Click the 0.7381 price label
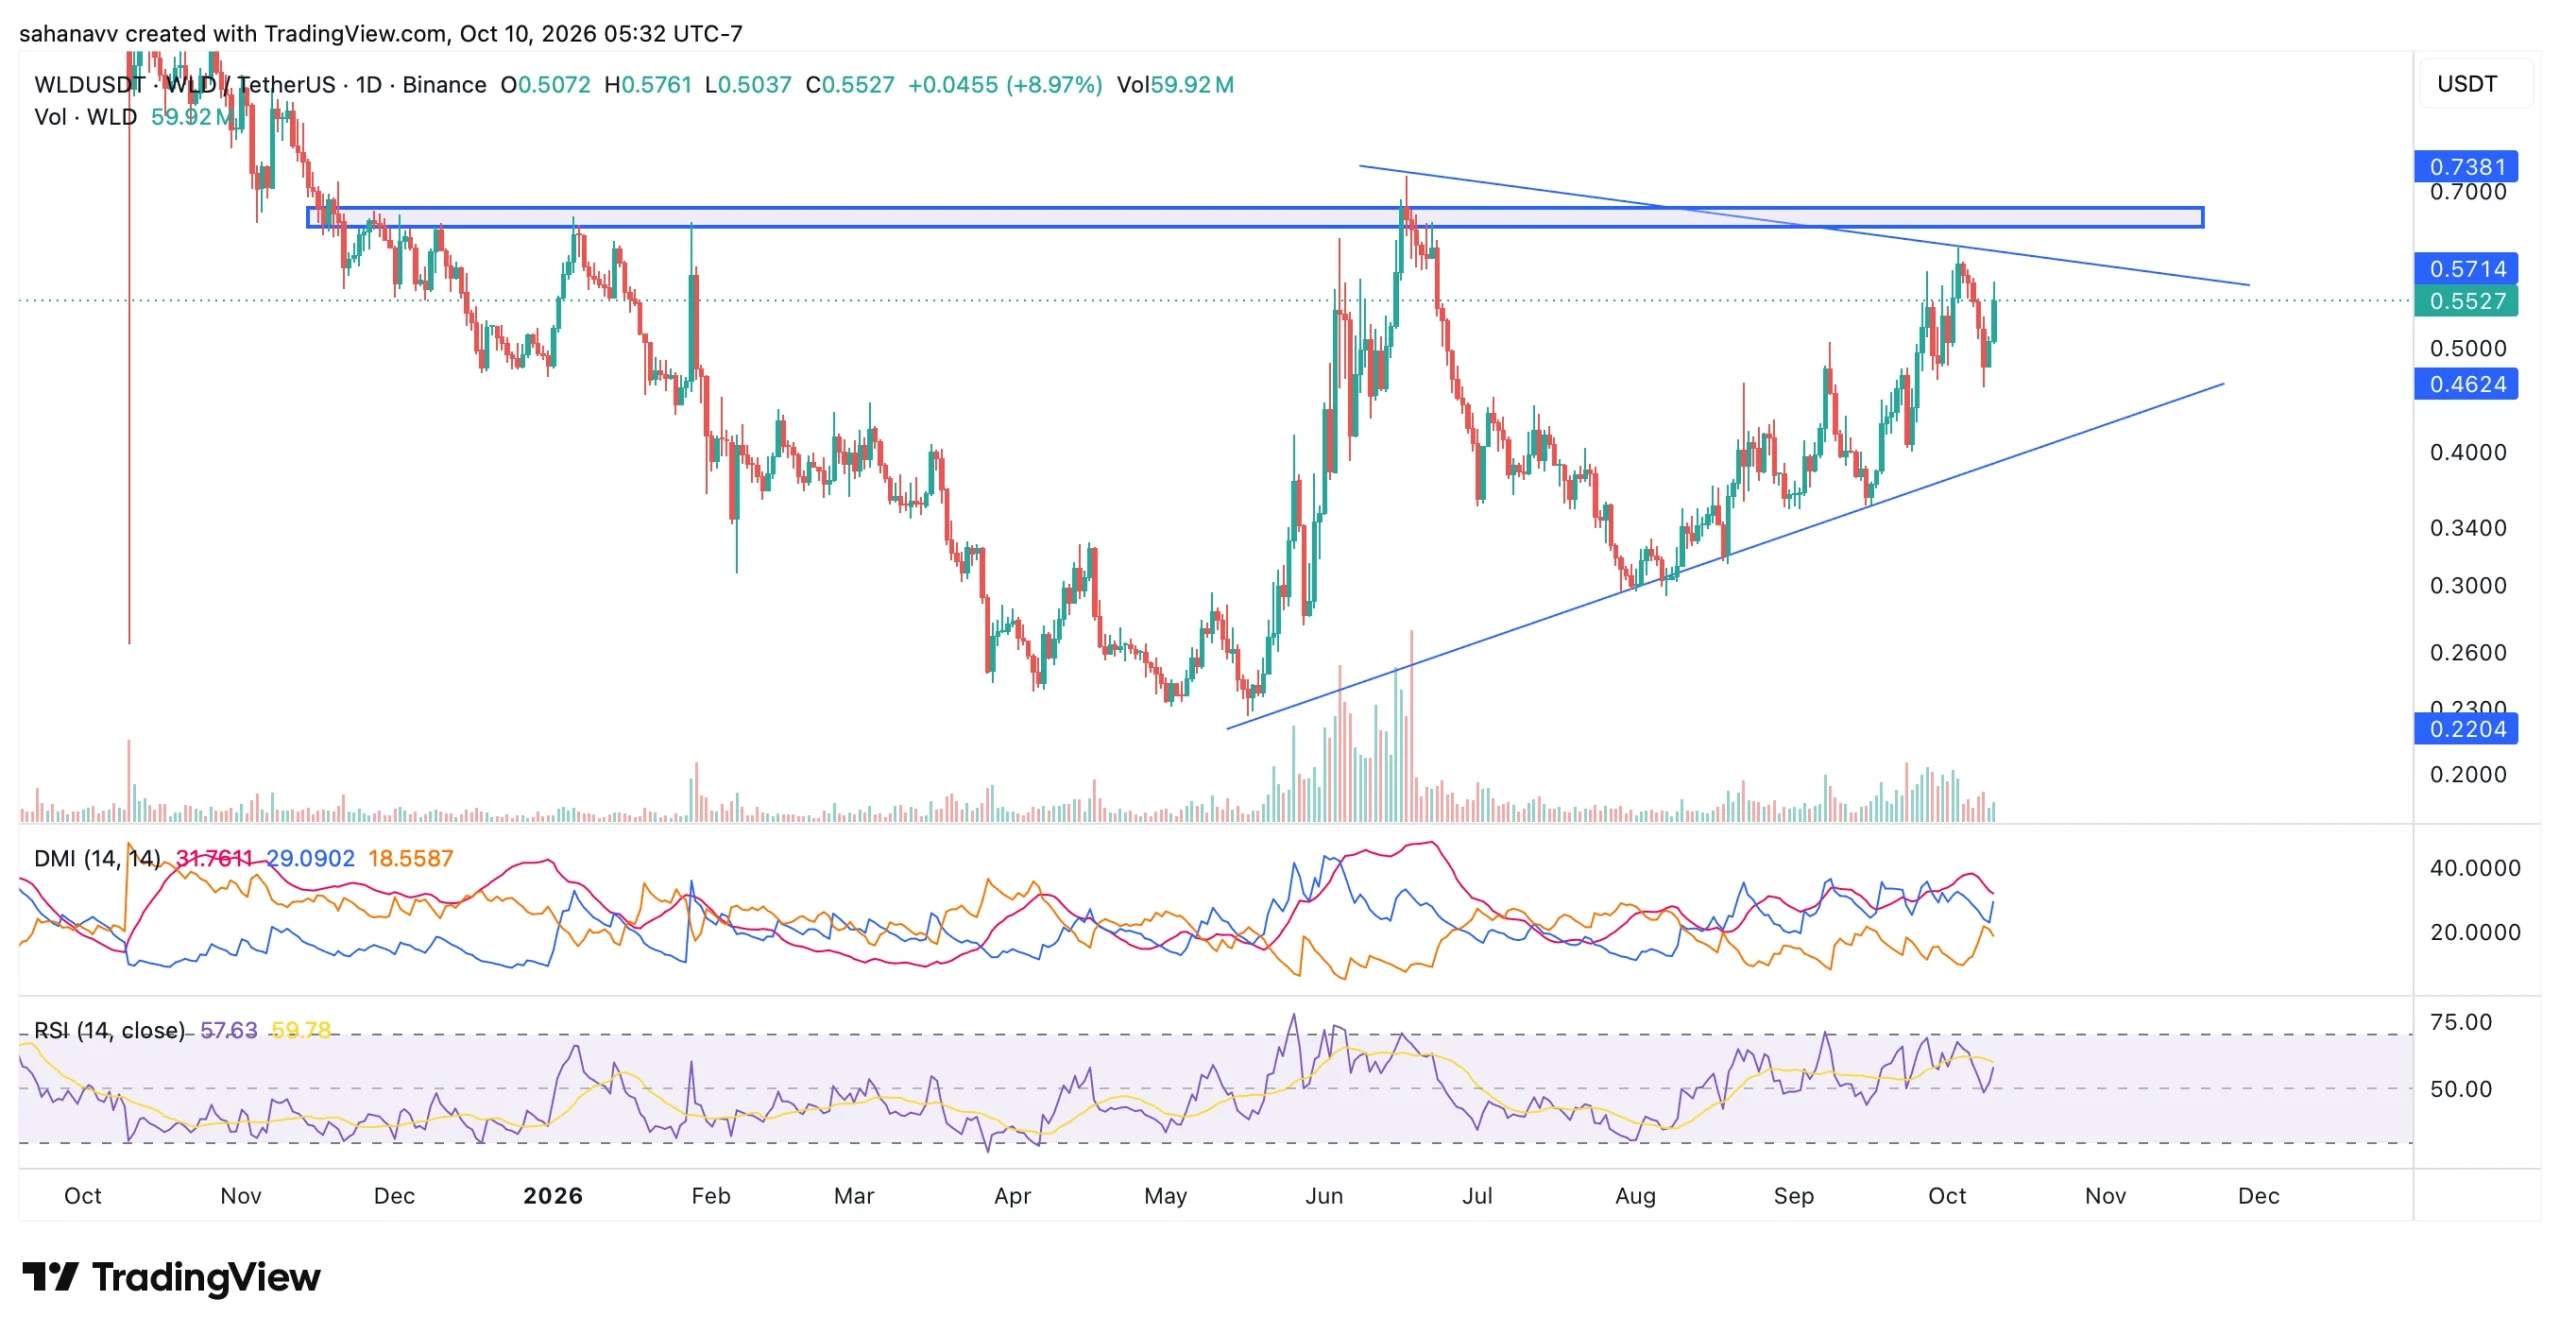The width and height of the screenshot is (2560, 1334). click(2466, 166)
